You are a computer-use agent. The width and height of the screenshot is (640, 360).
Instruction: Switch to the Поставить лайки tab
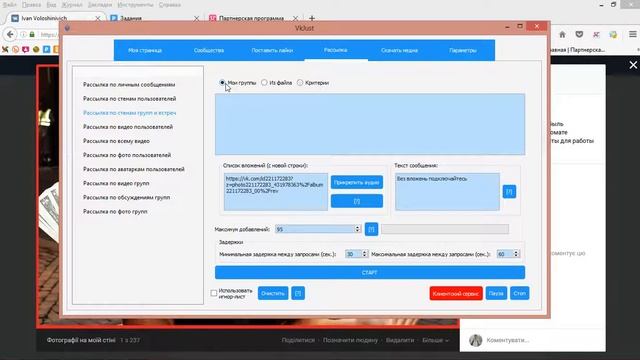(272, 50)
